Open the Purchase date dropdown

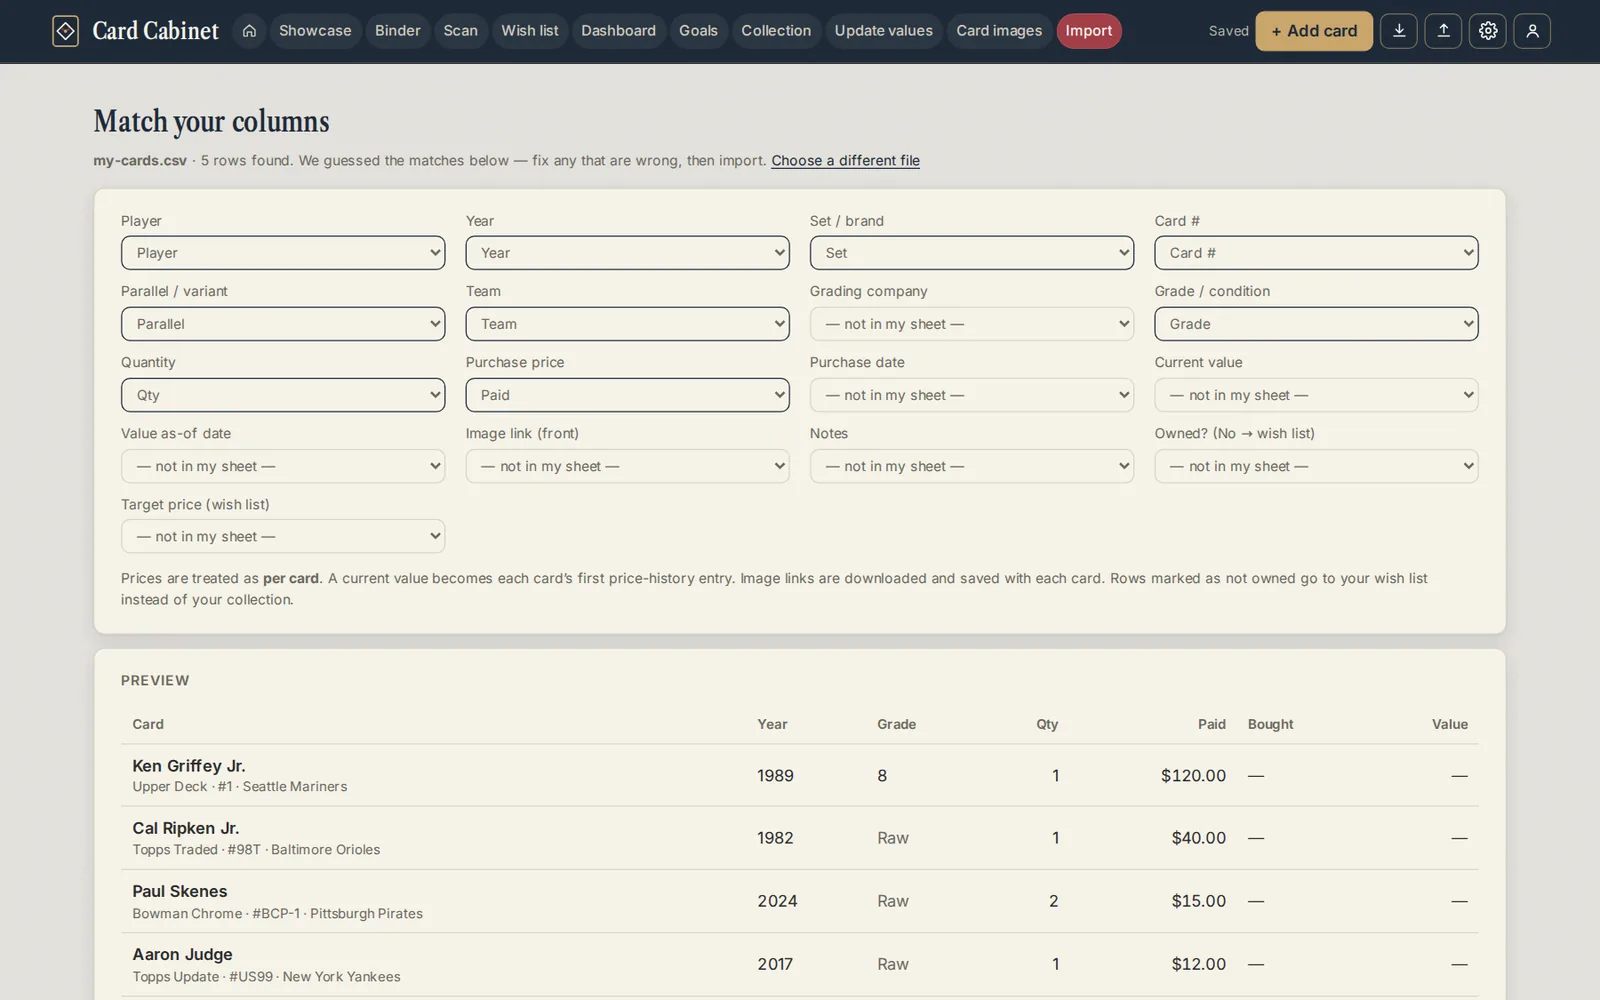coord(972,395)
